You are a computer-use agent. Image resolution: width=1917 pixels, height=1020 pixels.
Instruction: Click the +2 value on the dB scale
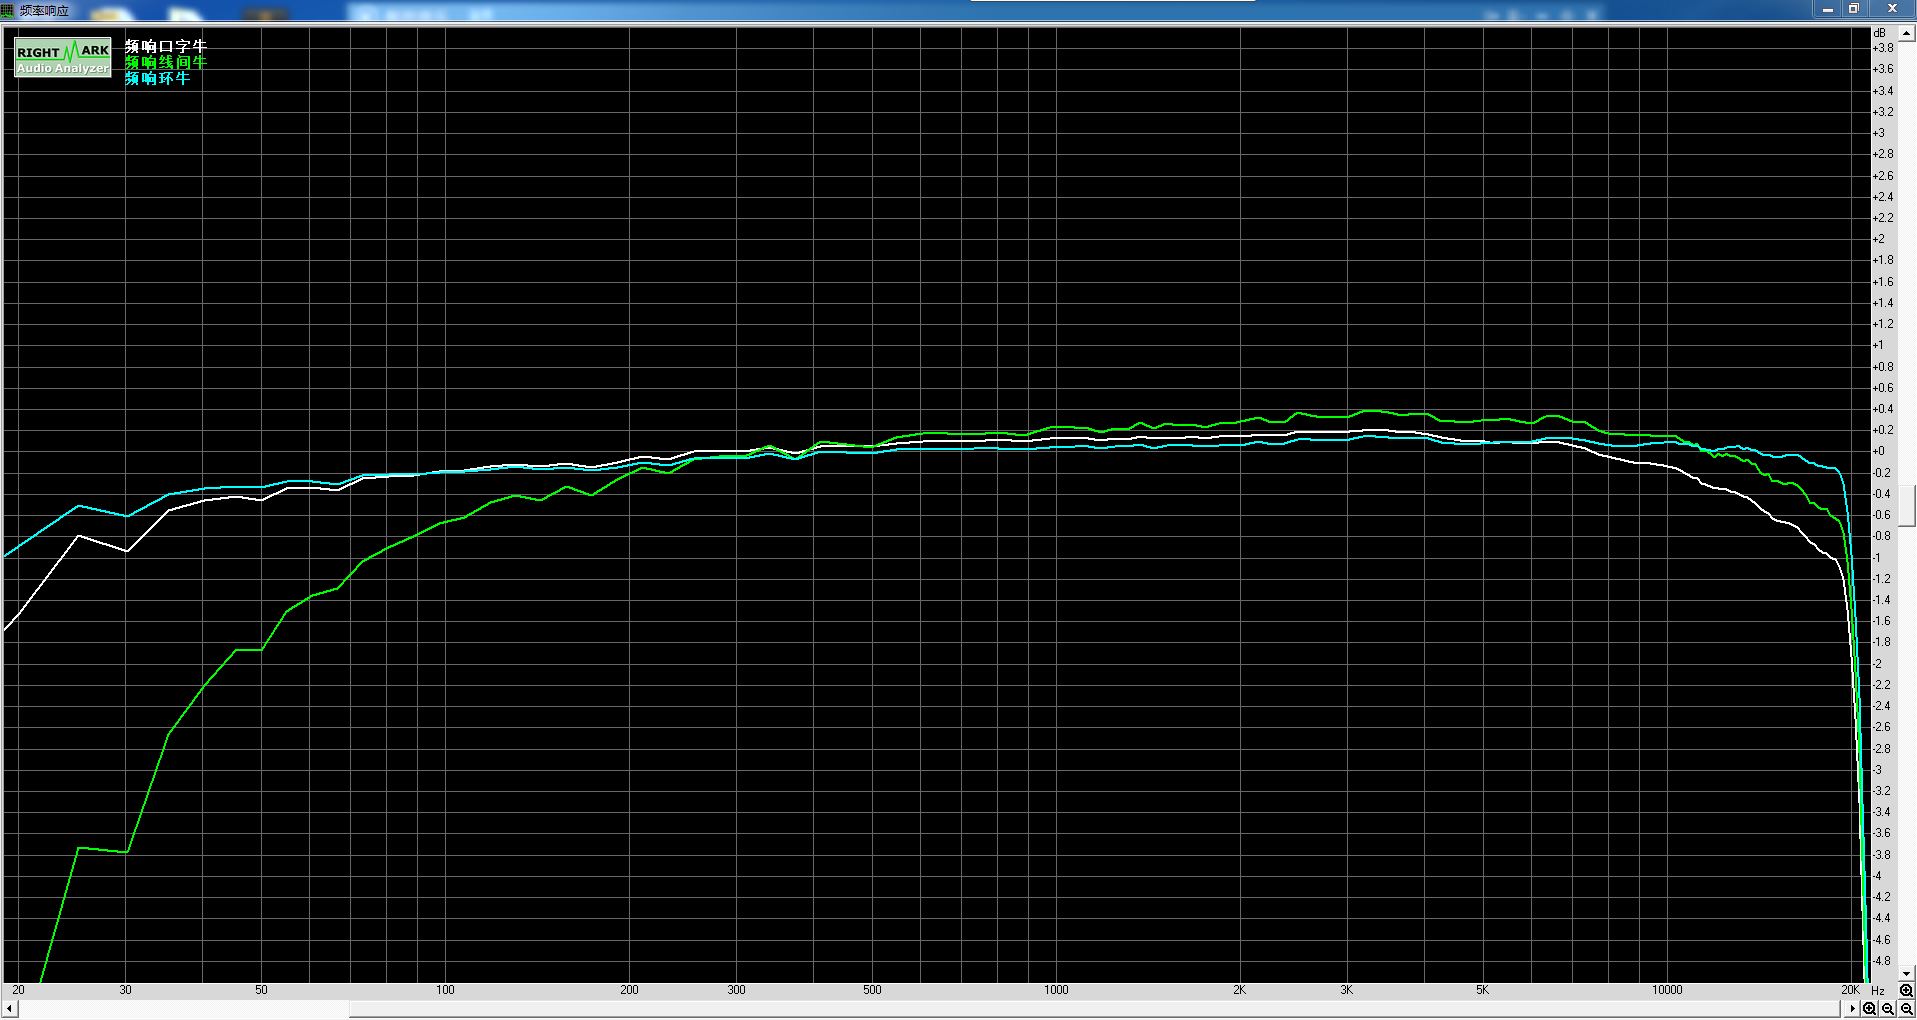1878,239
